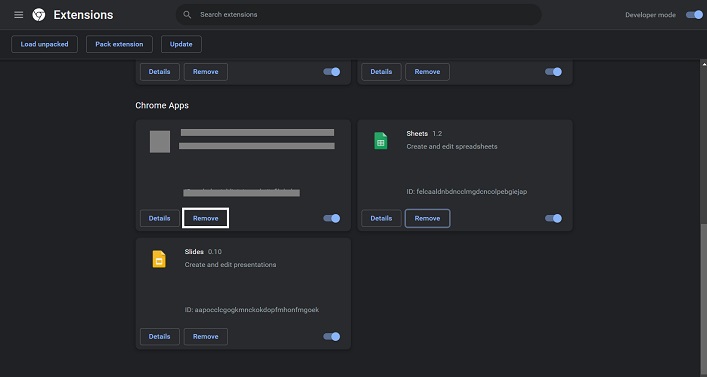The height and width of the screenshot is (377, 707).
Task: Click Remove on top-left partial card
Action: pyautogui.click(x=206, y=72)
